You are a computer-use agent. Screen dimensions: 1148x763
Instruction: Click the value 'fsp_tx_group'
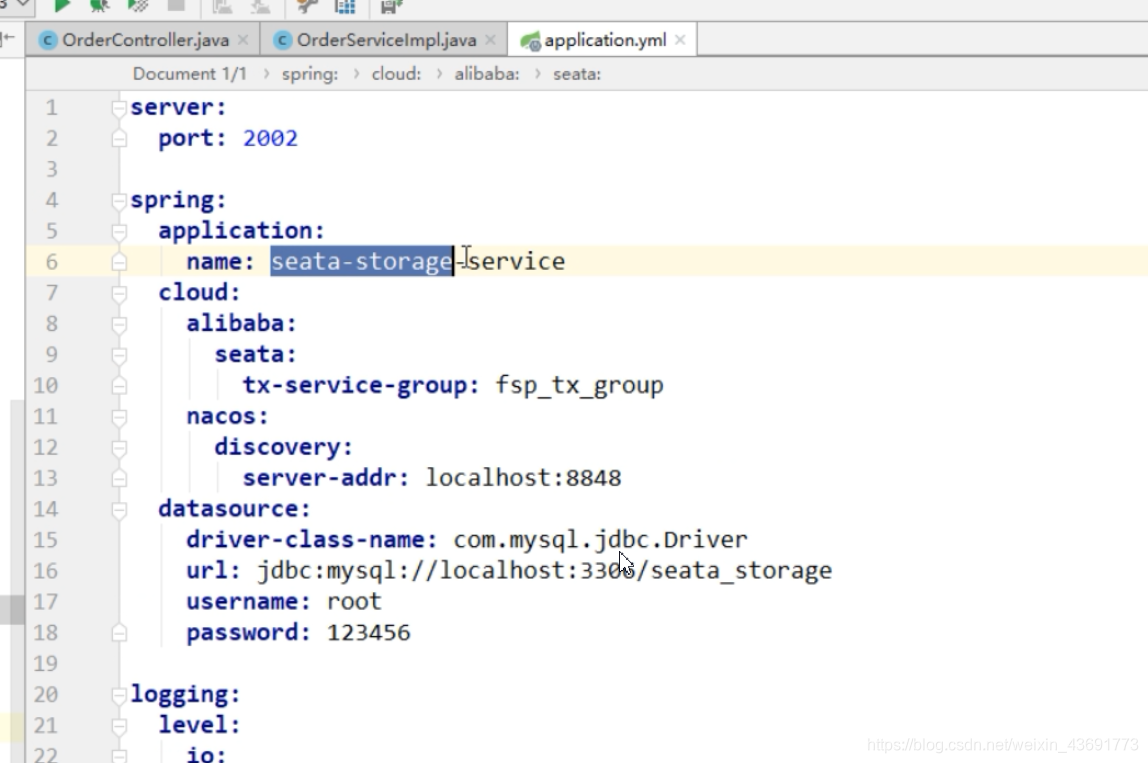click(x=579, y=386)
